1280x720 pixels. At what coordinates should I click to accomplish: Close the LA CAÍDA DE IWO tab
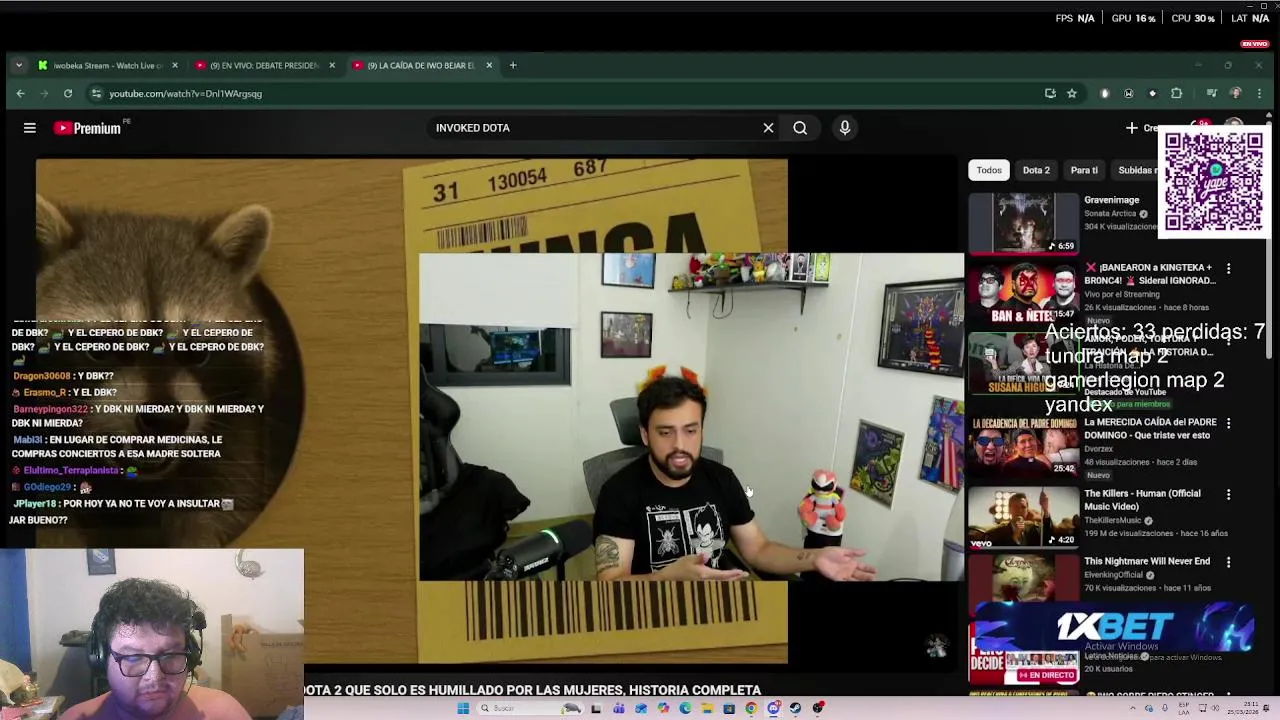coord(489,65)
